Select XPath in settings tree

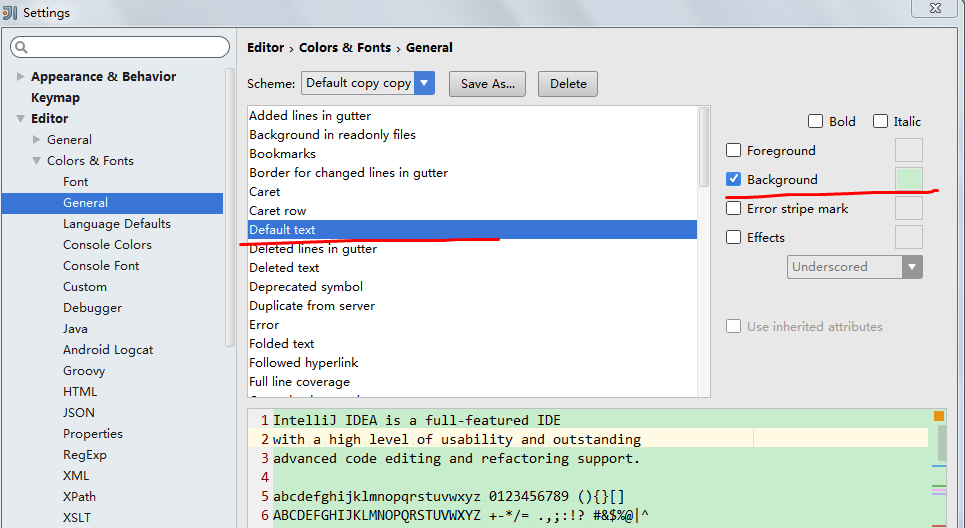(79, 497)
